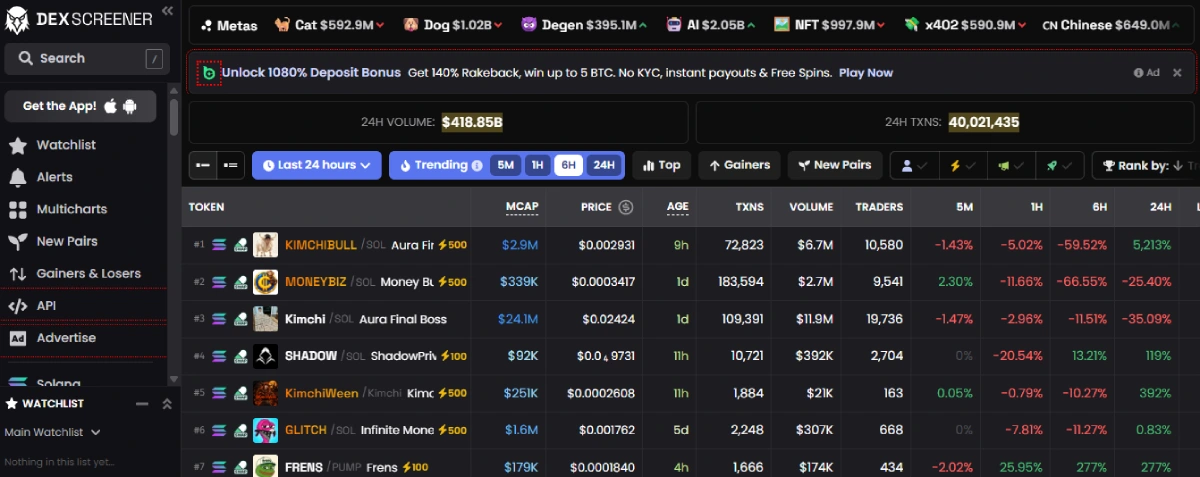Click the New Pairs button in toolbar

coord(834,165)
